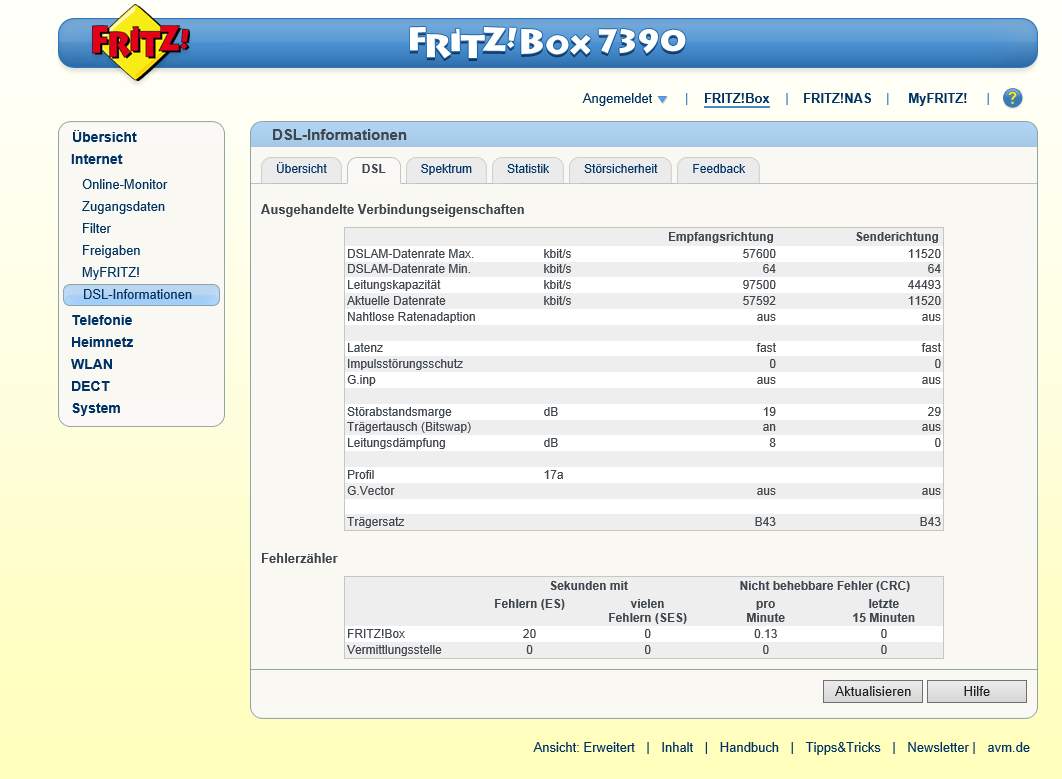Image resolution: width=1062 pixels, height=779 pixels.
Task: Open help via the question mark icon
Action: (1012, 98)
